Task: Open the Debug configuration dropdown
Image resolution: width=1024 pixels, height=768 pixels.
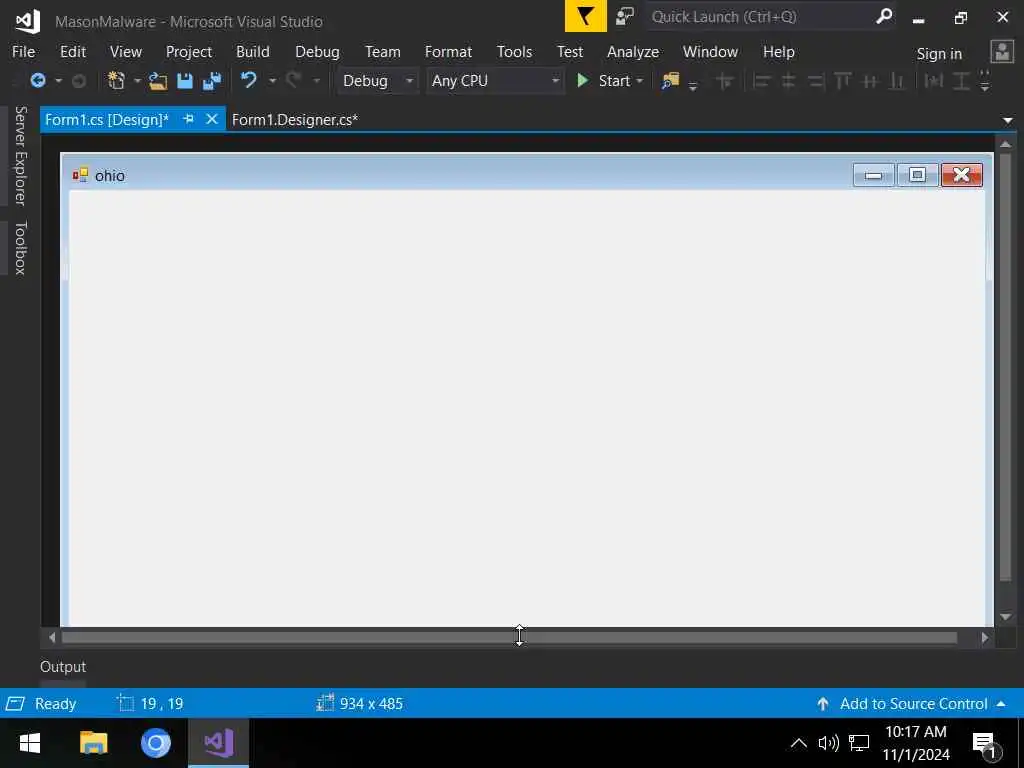Action: [x=378, y=81]
